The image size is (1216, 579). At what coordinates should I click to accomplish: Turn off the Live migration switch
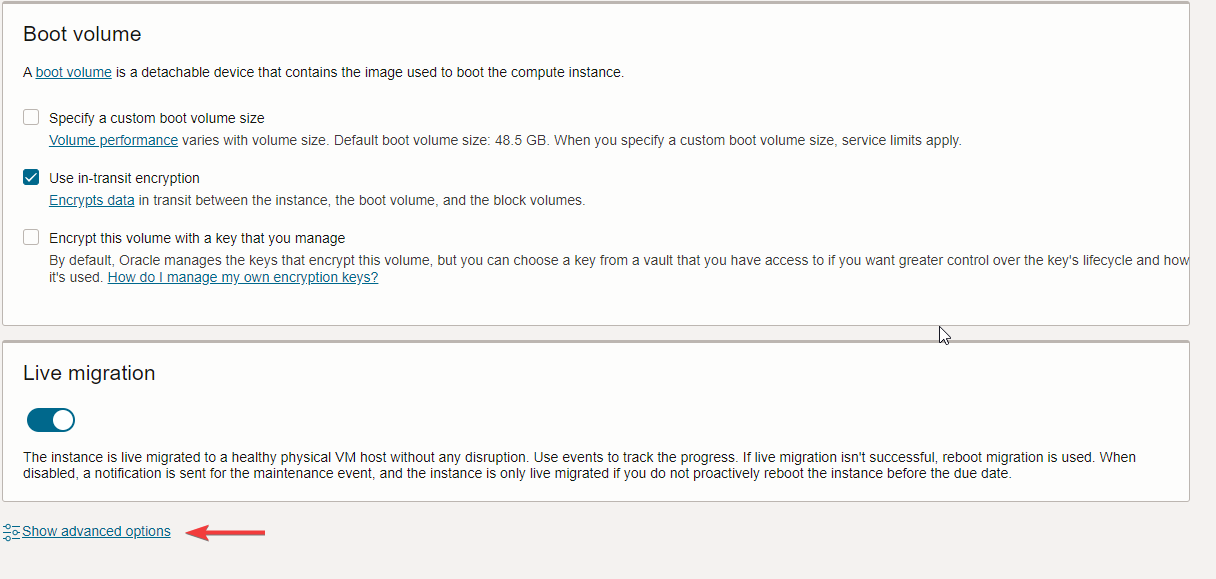coord(51,420)
